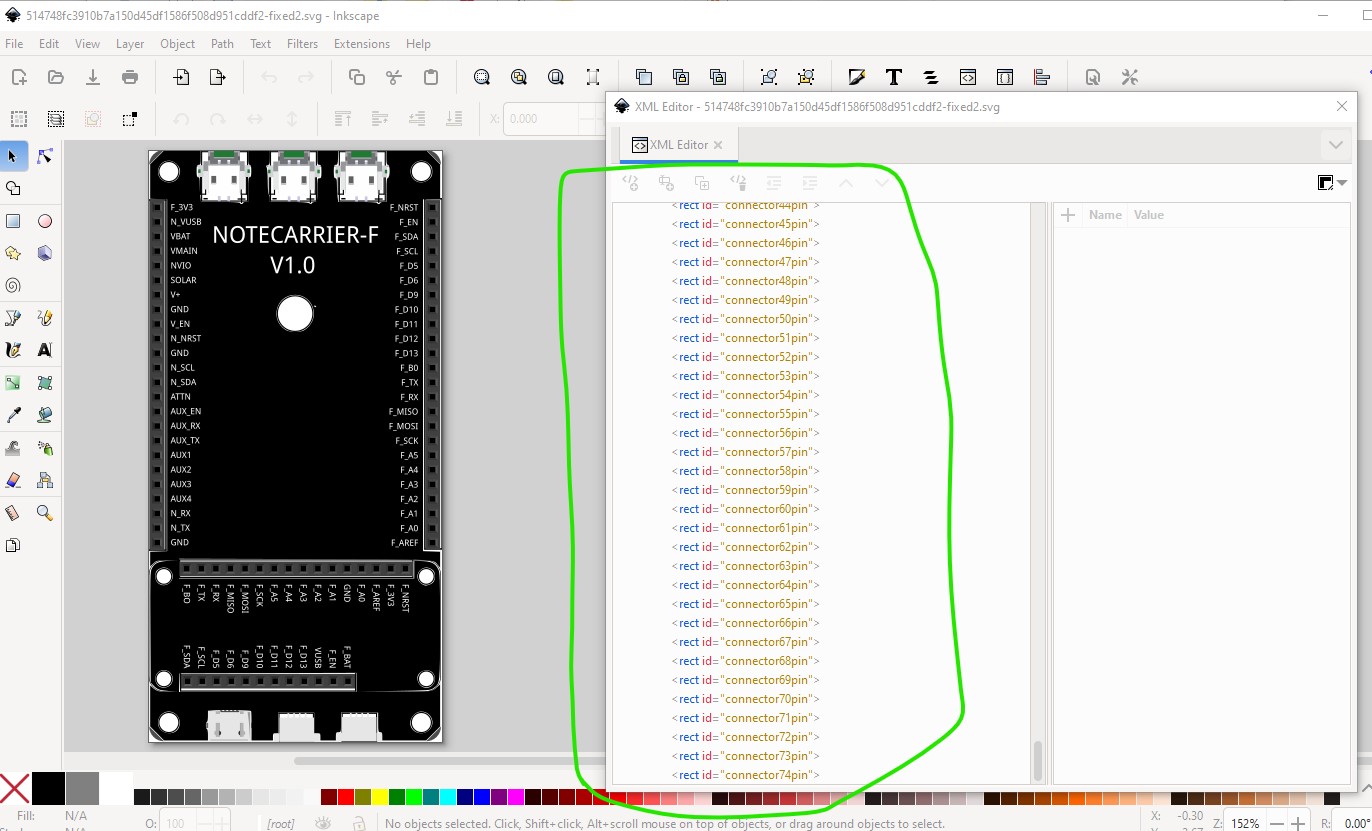This screenshot has height=831, width=1372.
Task: Open XML Editor layout dropdown
Action: [x=1332, y=183]
